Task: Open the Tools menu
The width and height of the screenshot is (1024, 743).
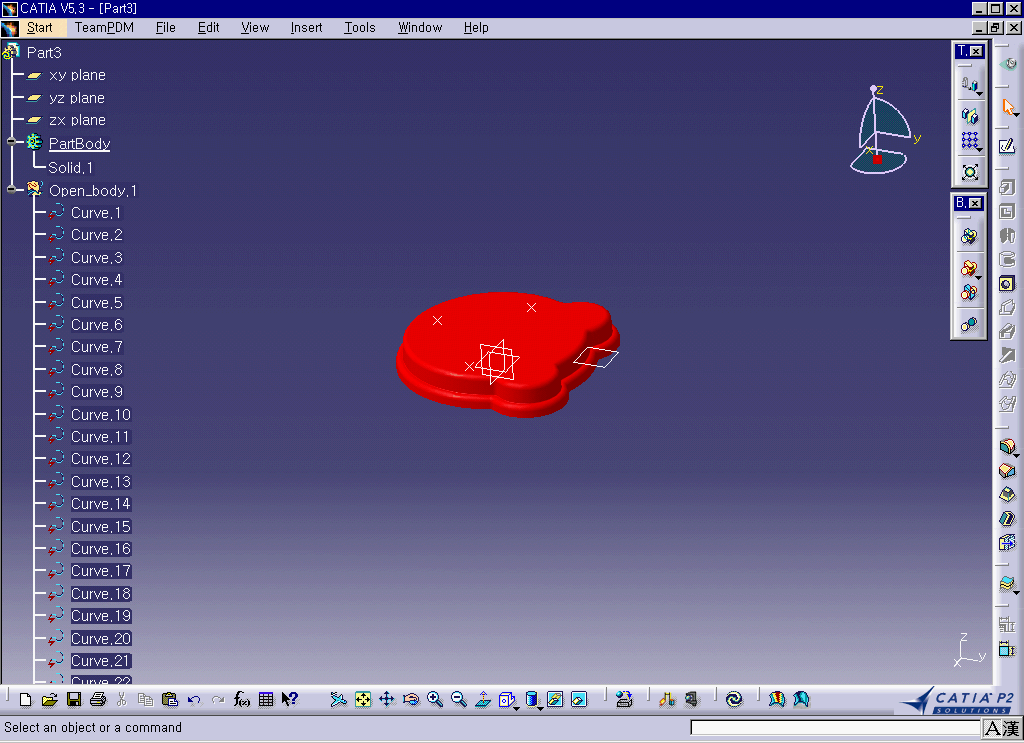Action: pyautogui.click(x=360, y=27)
